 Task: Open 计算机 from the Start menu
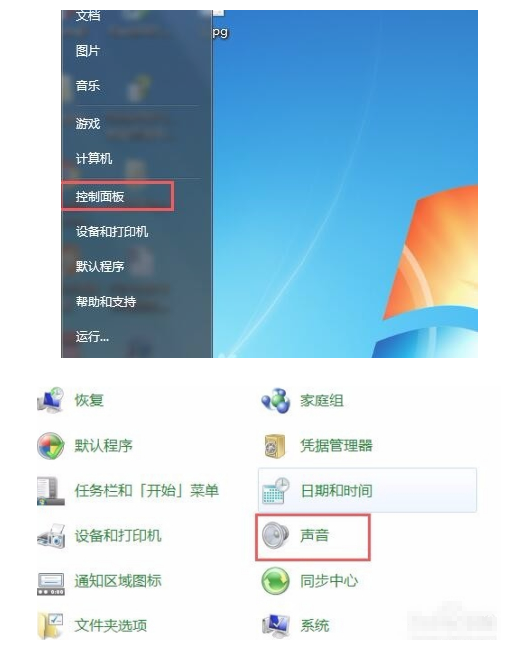click(94, 158)
